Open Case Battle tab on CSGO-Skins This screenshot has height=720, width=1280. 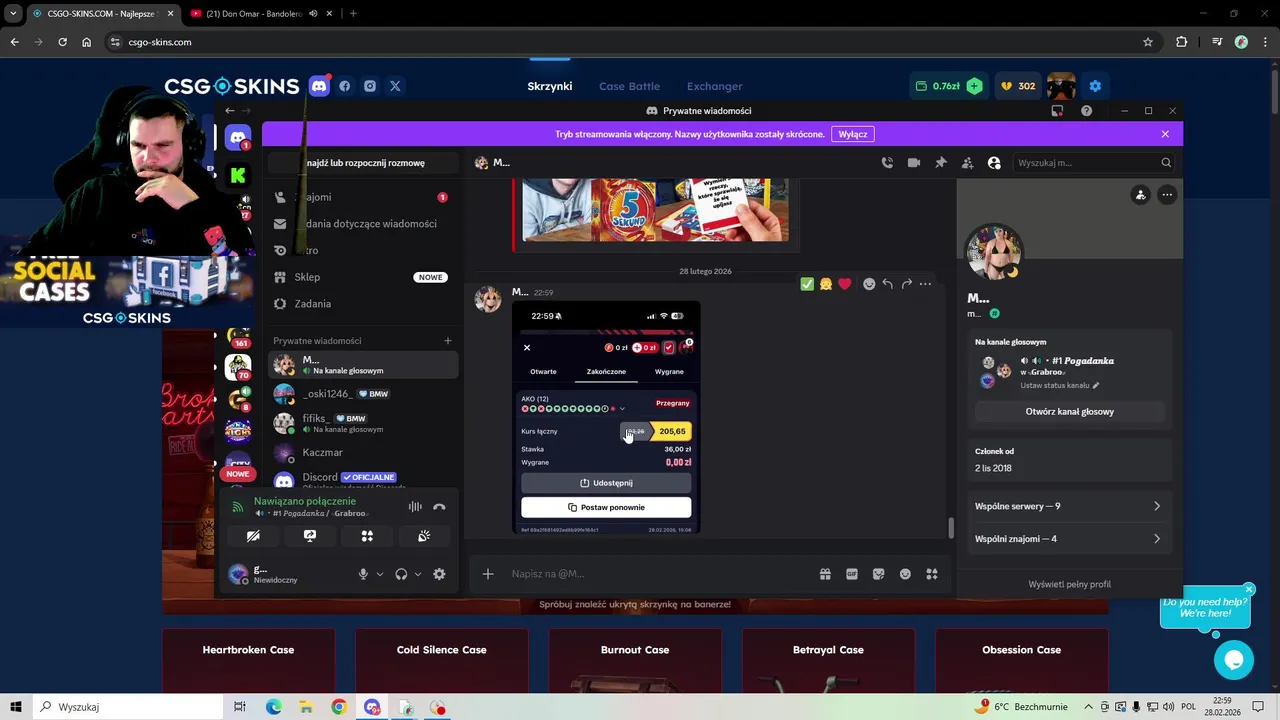pyautogui.click(x=629, y=86)
